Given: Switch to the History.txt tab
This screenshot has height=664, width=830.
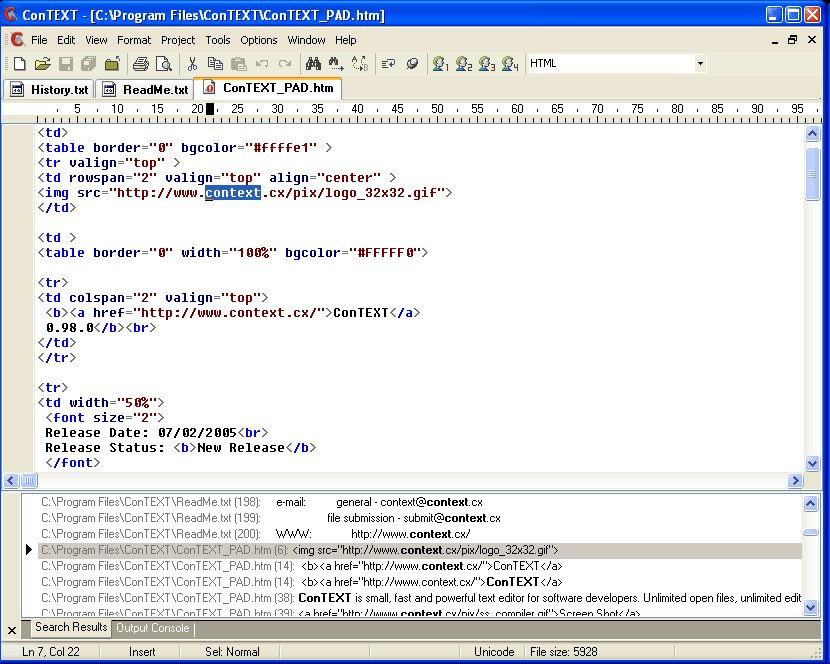Looking at the screenshot, I should tap(50, 89).
